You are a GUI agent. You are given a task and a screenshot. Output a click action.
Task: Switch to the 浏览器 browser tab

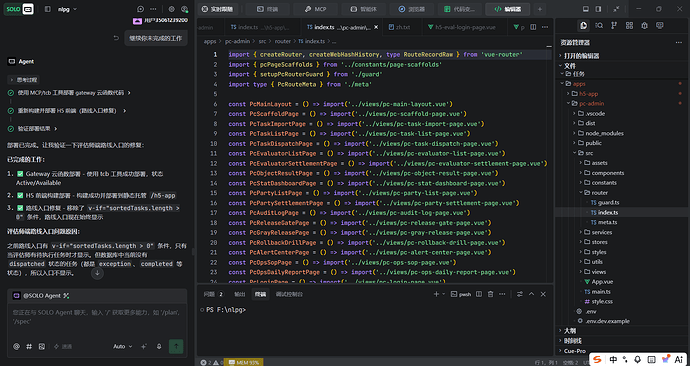tap(412, 9)
